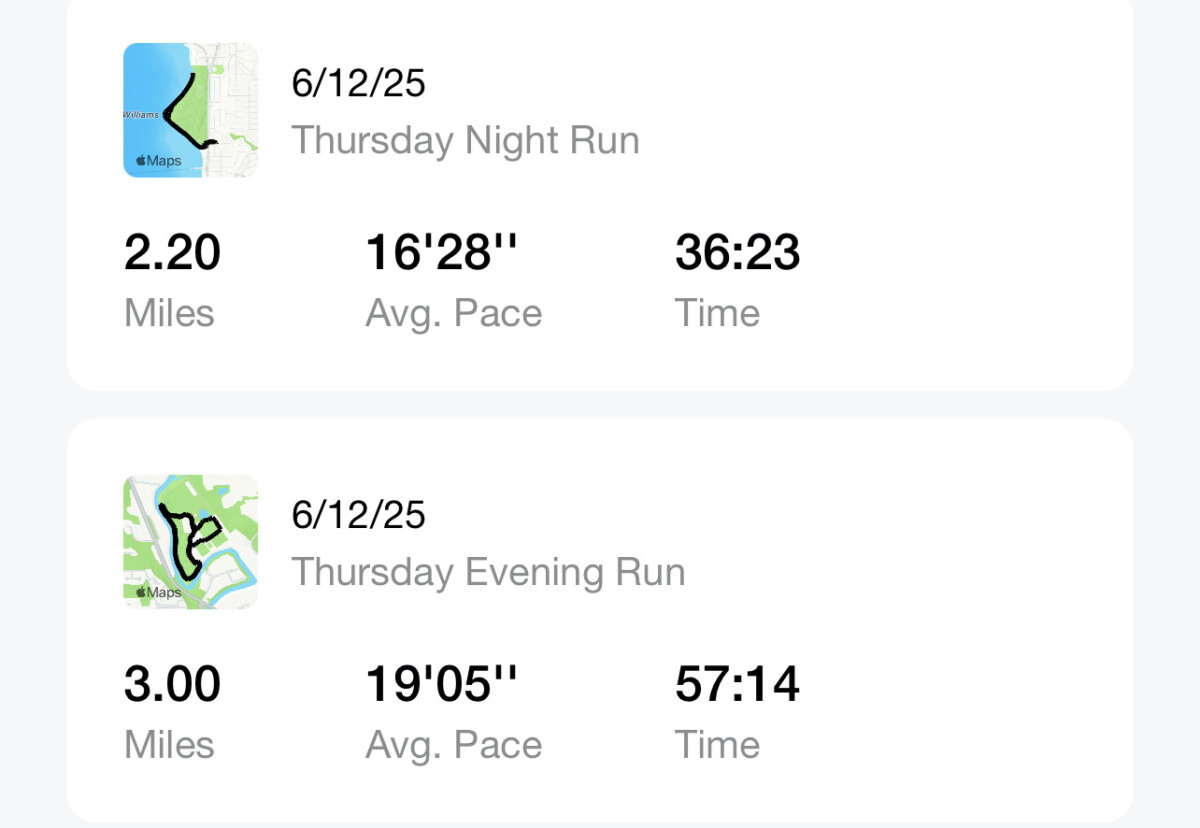Open the Thursday Night Run map thumbnail
Viewport: 1200px width, 828px height.
pyautogui.click(x=190, y=110)
